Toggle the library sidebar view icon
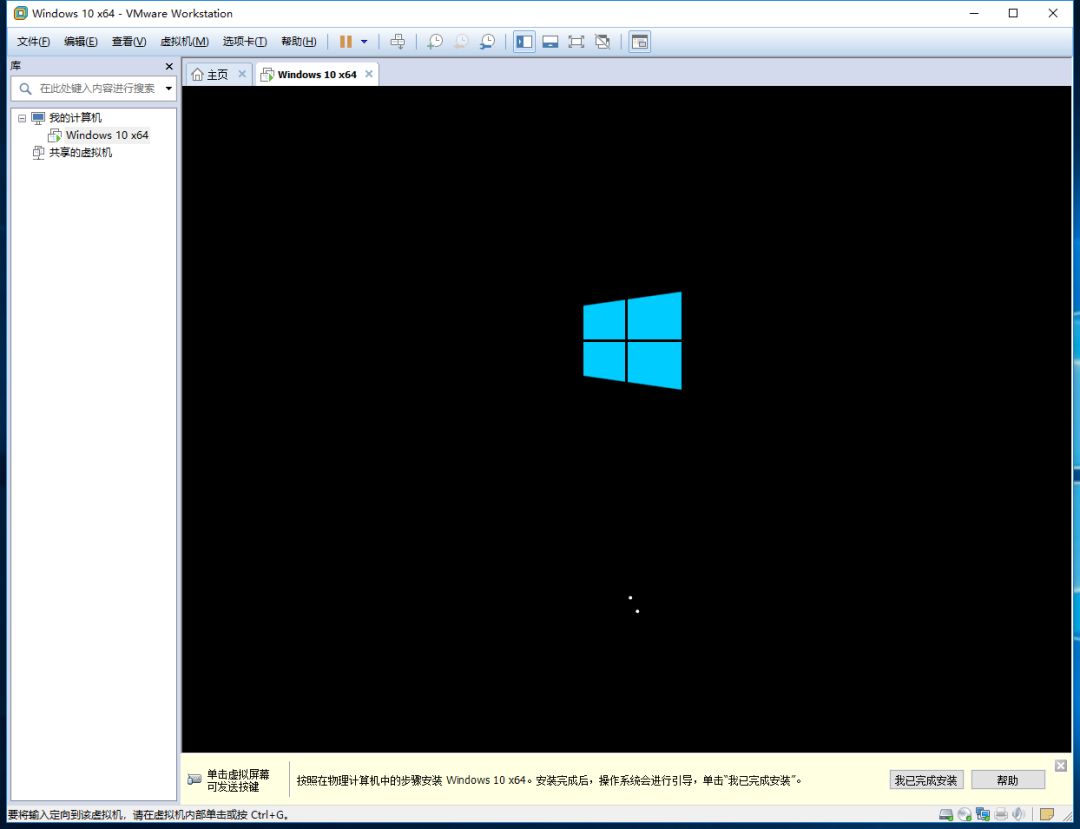1080x829 pixels. tap(523, 42)
